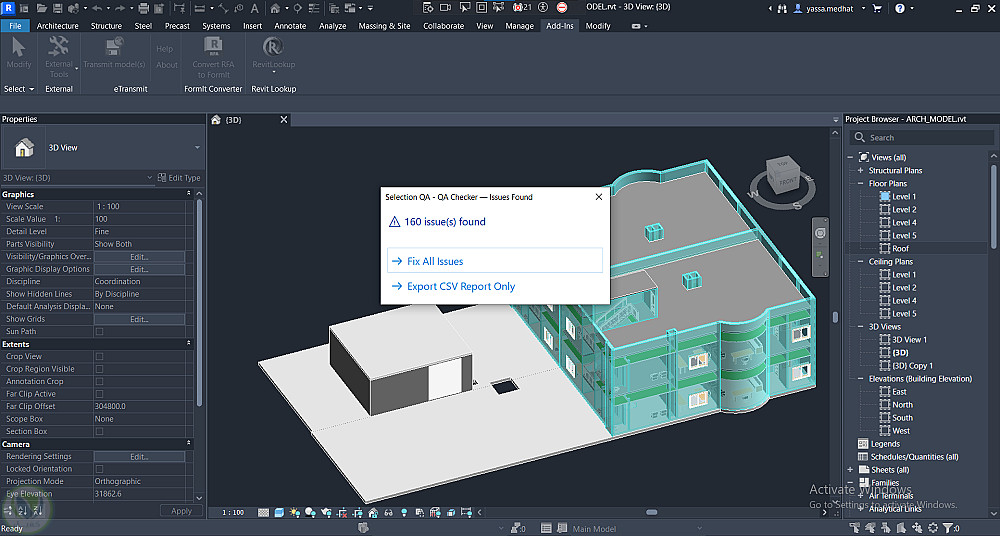This screenshot has width=1000, height=536.
Task: Expand the Structural Plans tree node
Action: coord(860,171)
